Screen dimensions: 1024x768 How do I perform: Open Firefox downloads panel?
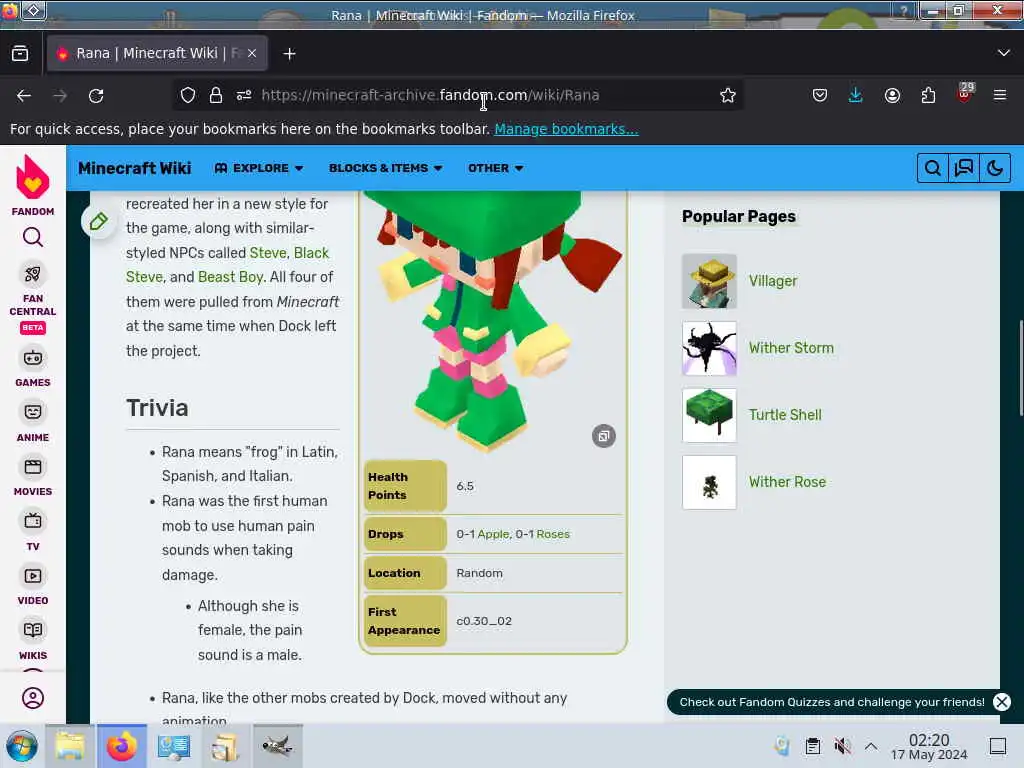click(856, 95)
